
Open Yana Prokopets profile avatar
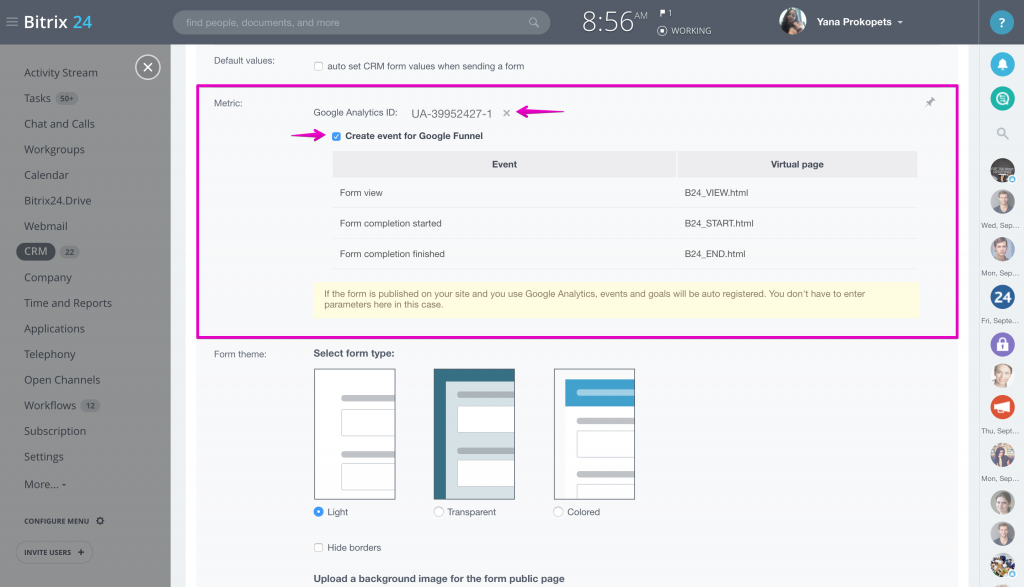(792, 22)
